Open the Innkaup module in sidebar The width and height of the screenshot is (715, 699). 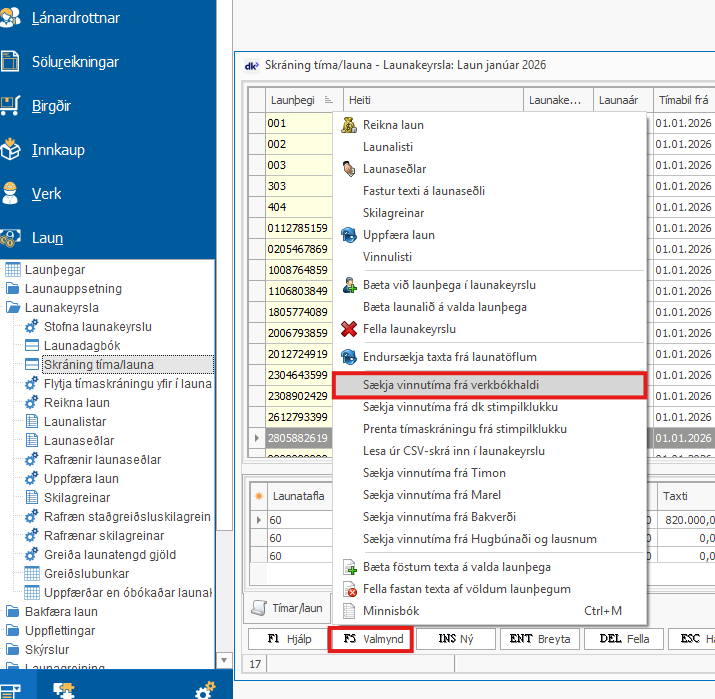[x=58, y=150]
